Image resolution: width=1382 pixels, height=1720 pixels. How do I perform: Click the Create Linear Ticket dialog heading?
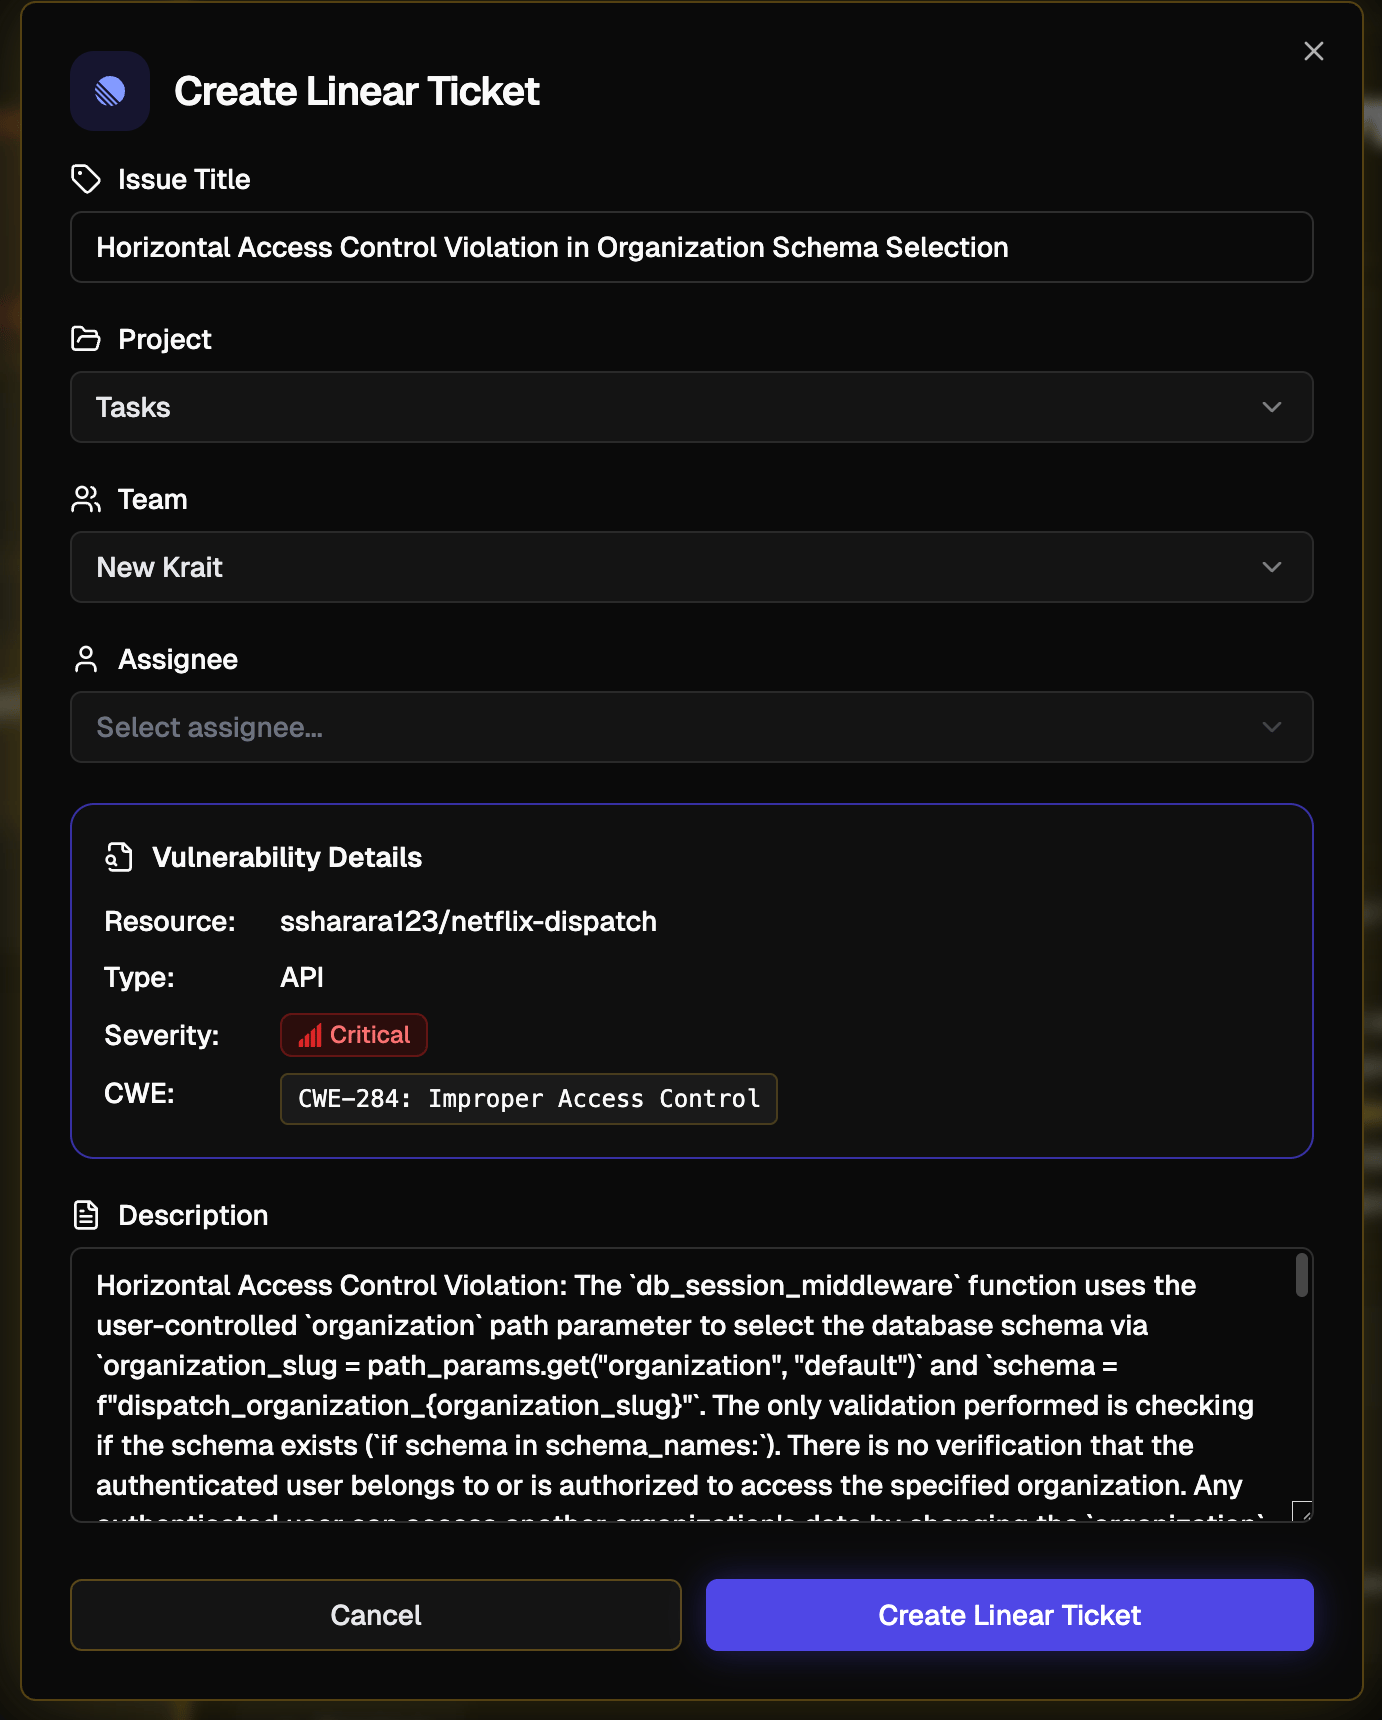point(357,91)
